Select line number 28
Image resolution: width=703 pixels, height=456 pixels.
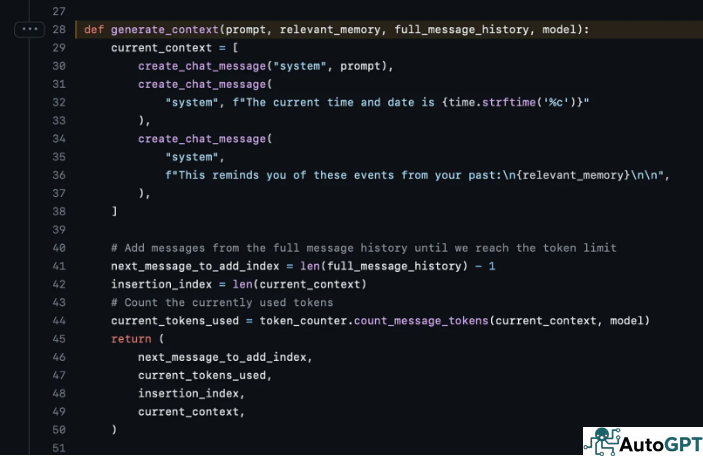[59, 30]
